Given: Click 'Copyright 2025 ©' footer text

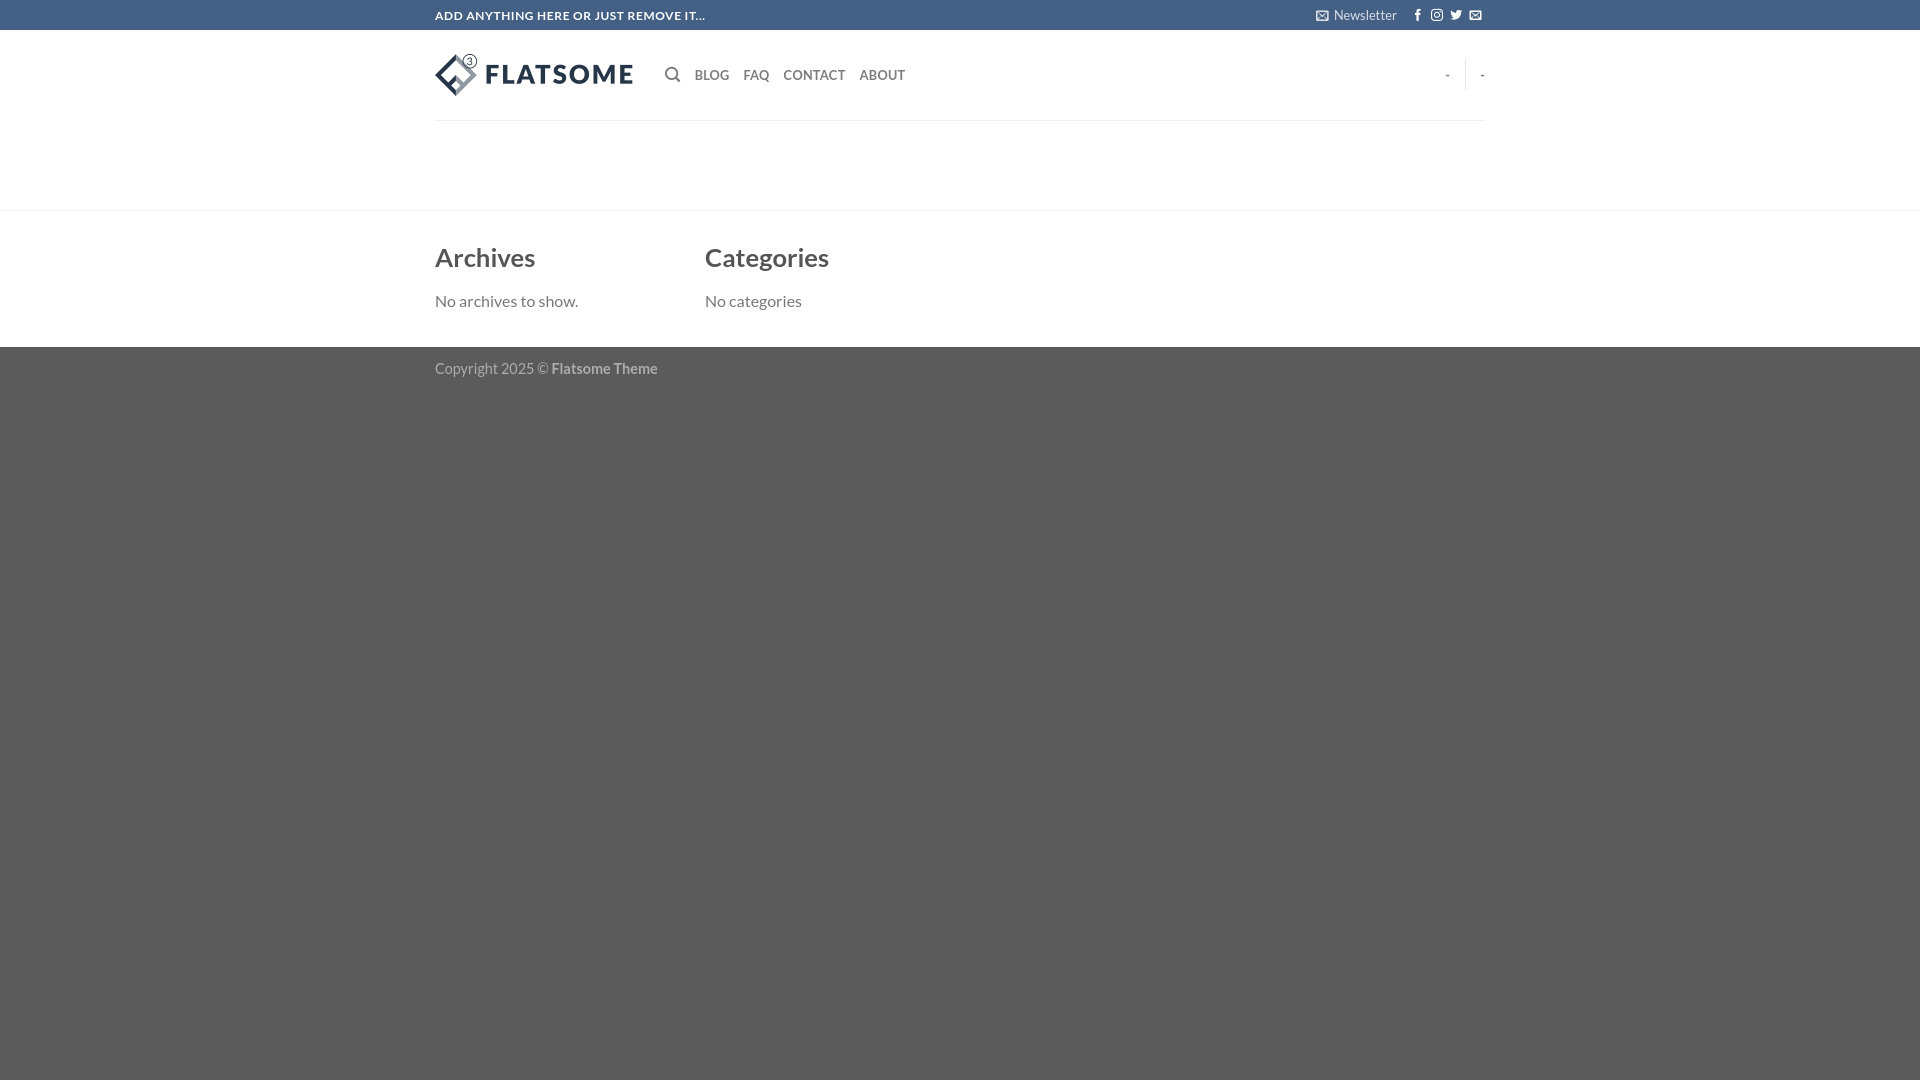Looking at the screenshot, I should click(492, 369).
